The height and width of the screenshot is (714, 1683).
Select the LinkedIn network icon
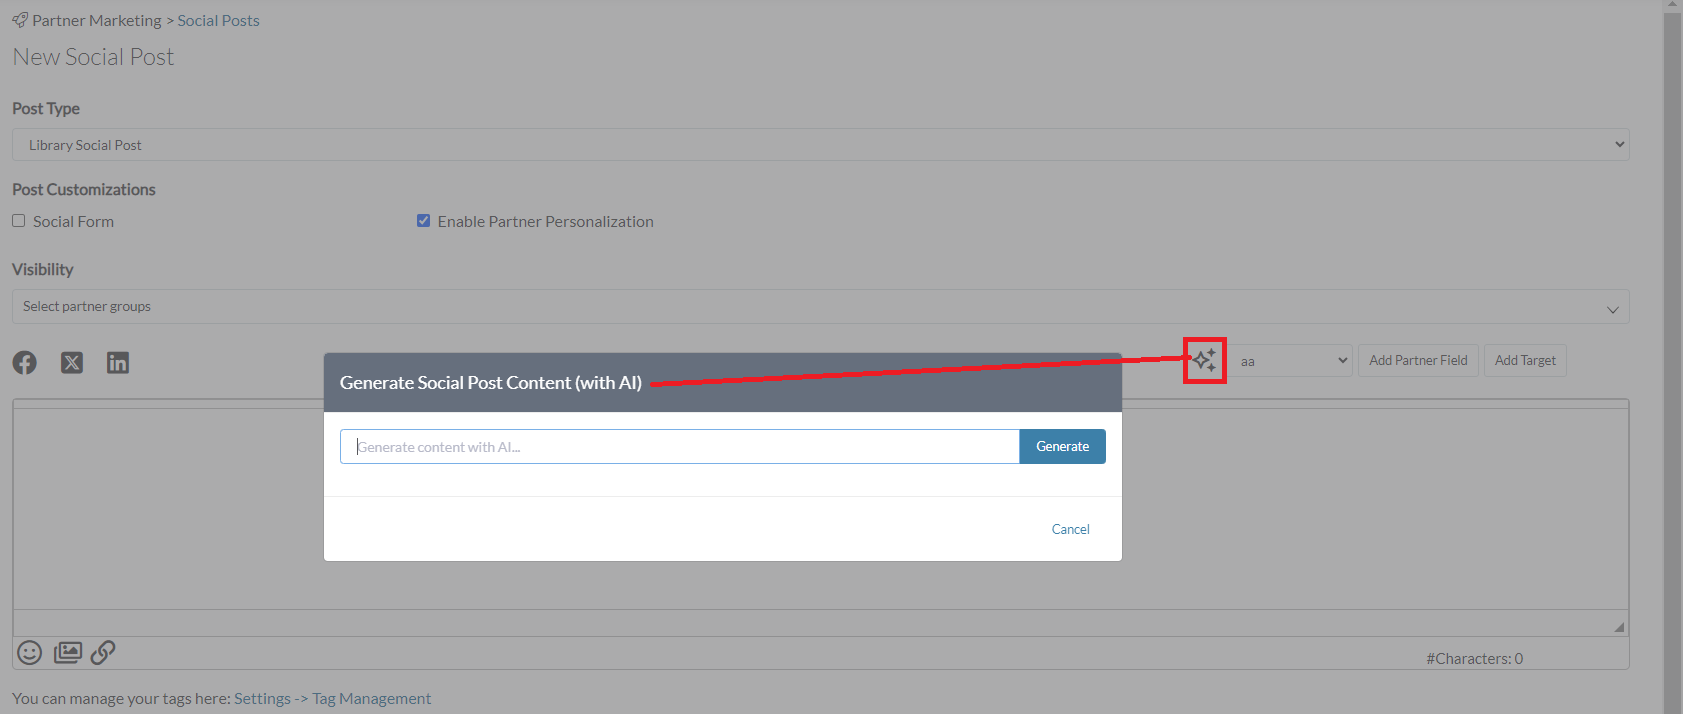tap(118, 363)
